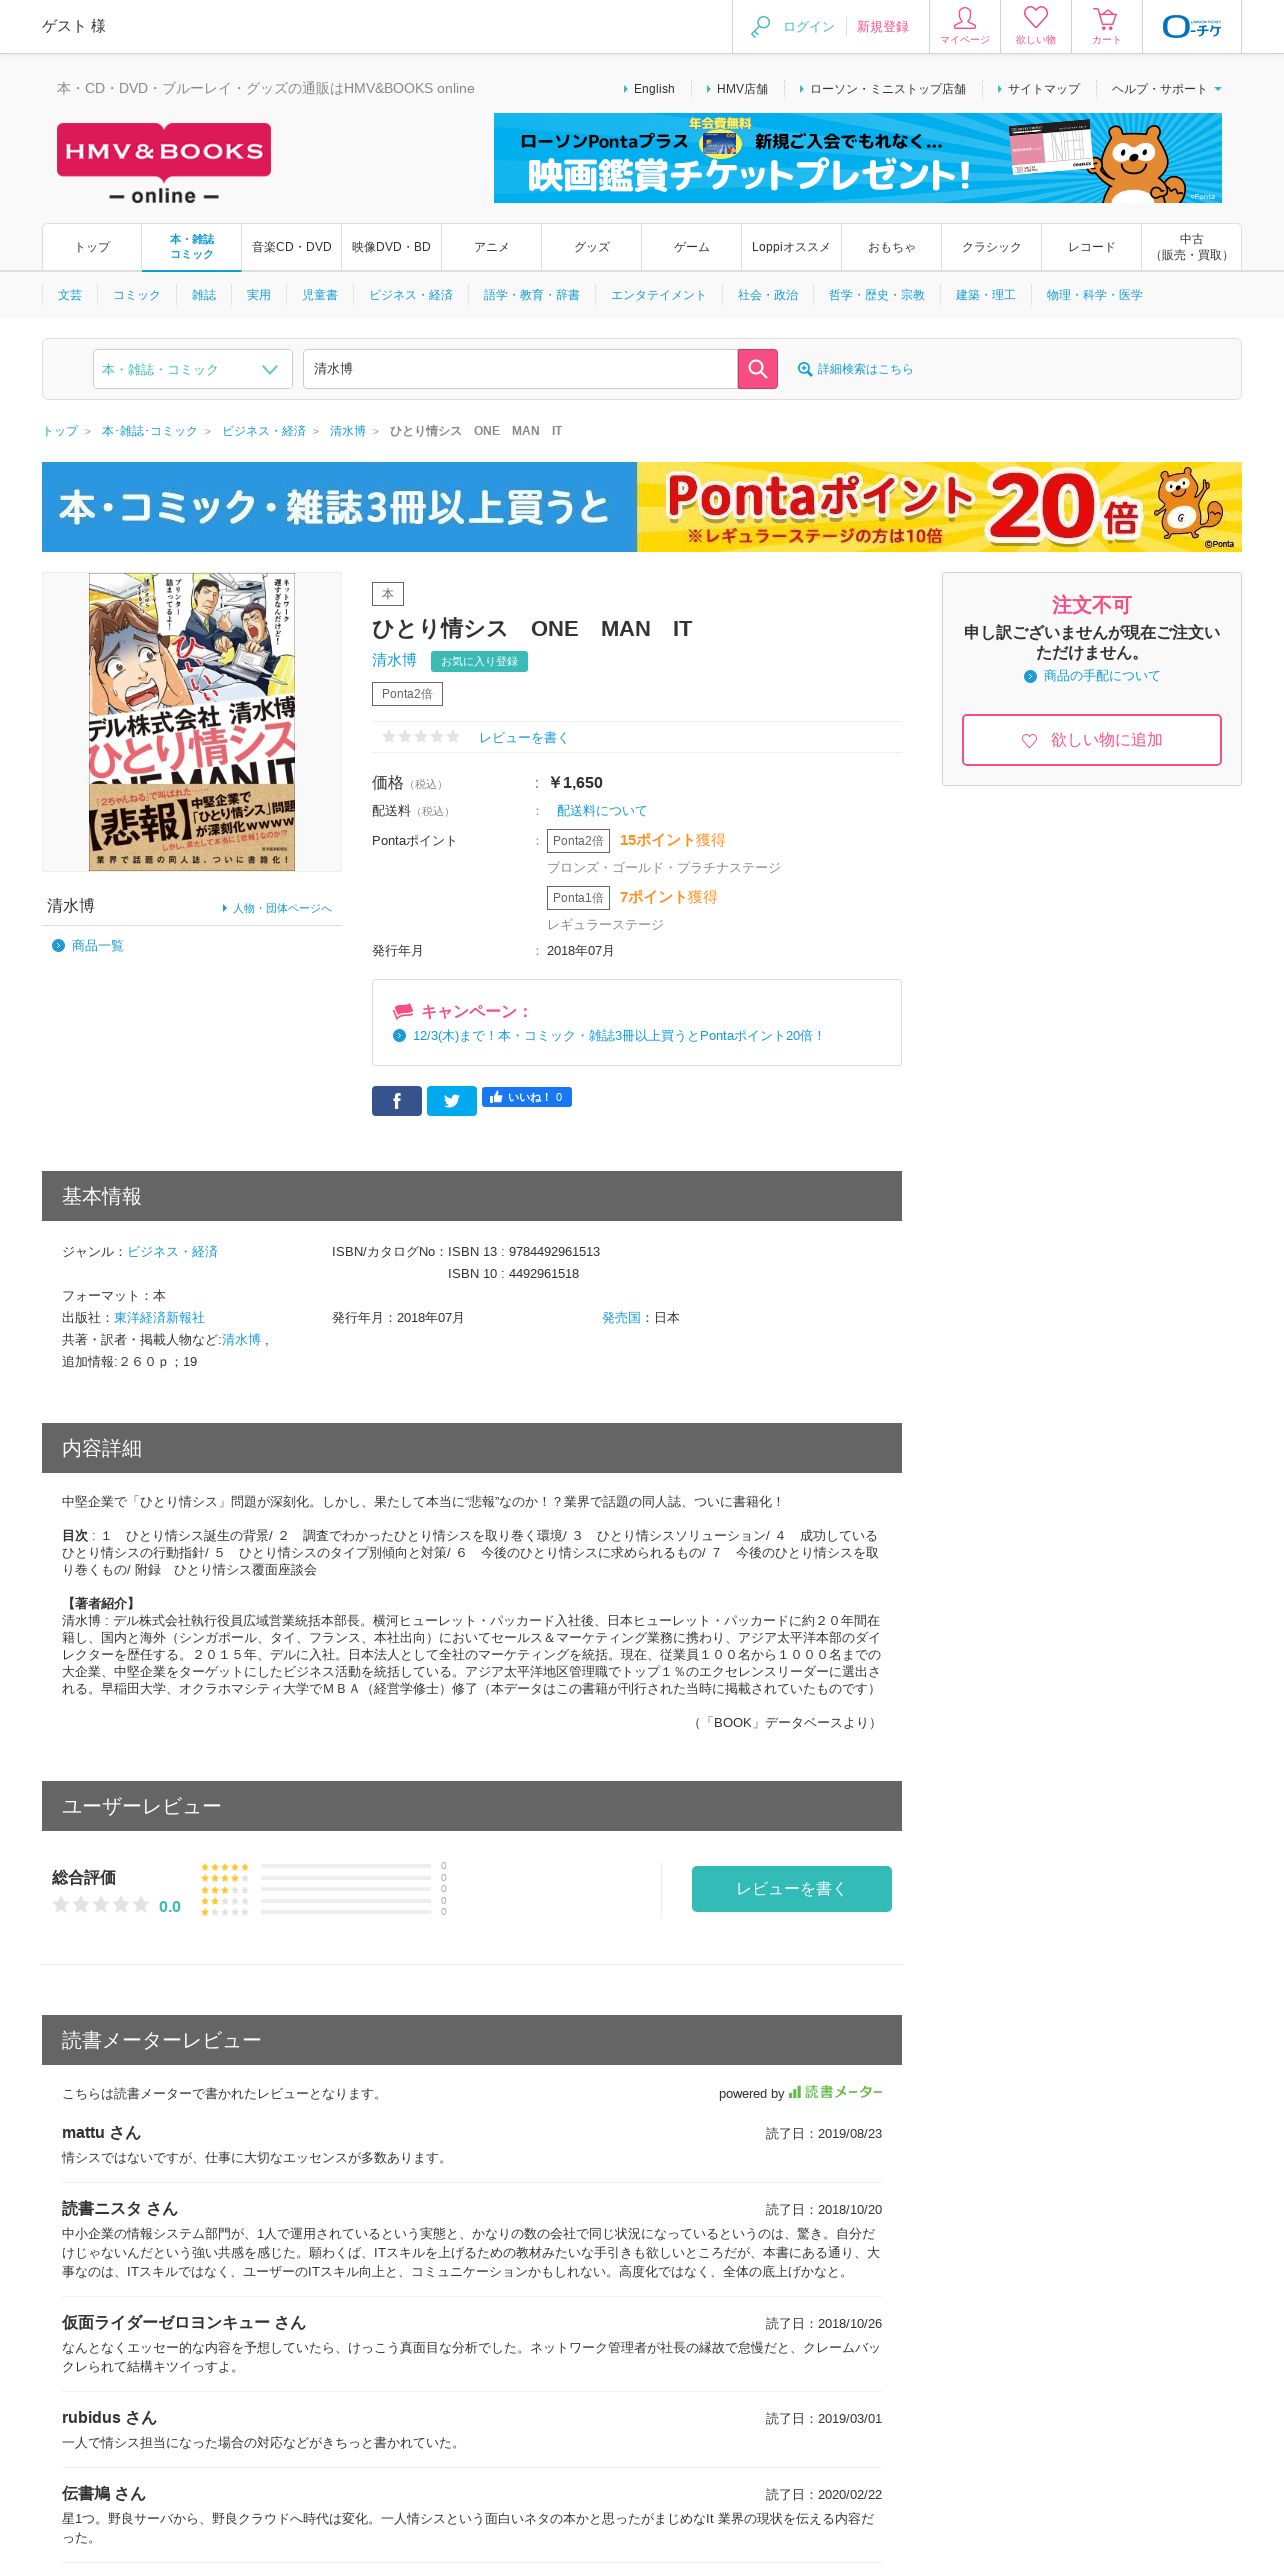The height and width of the screenshot is (2568, 1284).
Task: Click breadcrumb 本·雑誌·コミック
Action: (x=150, y=431)
